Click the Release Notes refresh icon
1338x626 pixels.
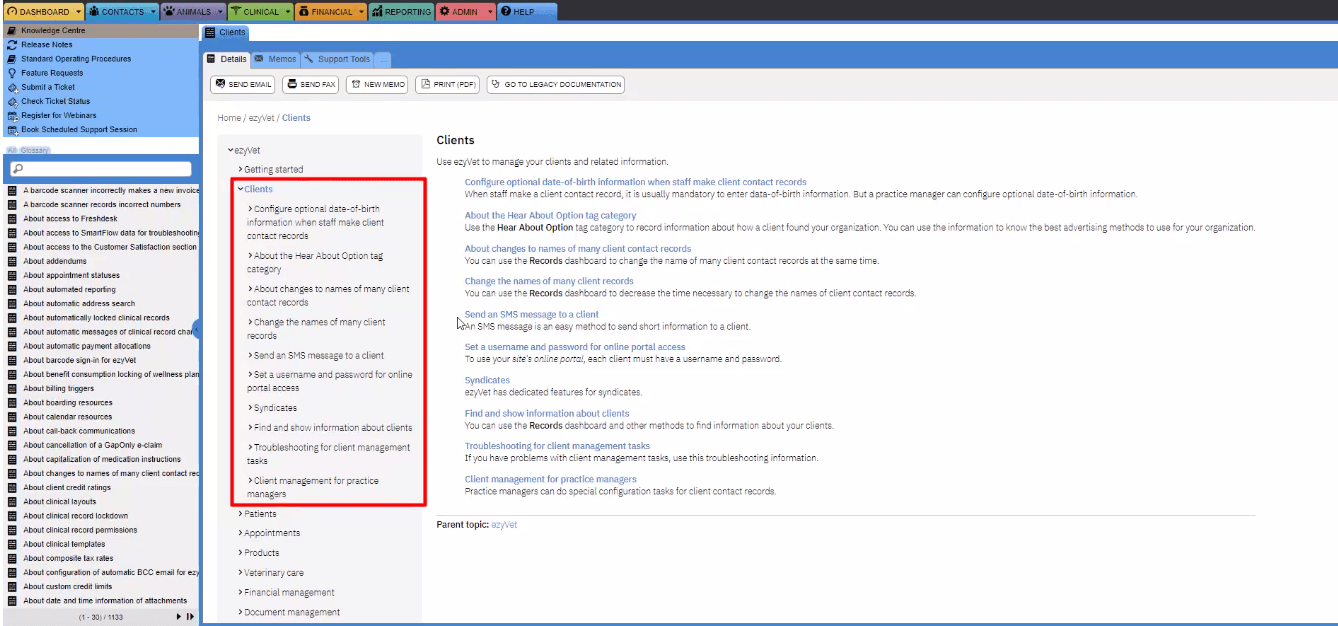tap(12, 45)
